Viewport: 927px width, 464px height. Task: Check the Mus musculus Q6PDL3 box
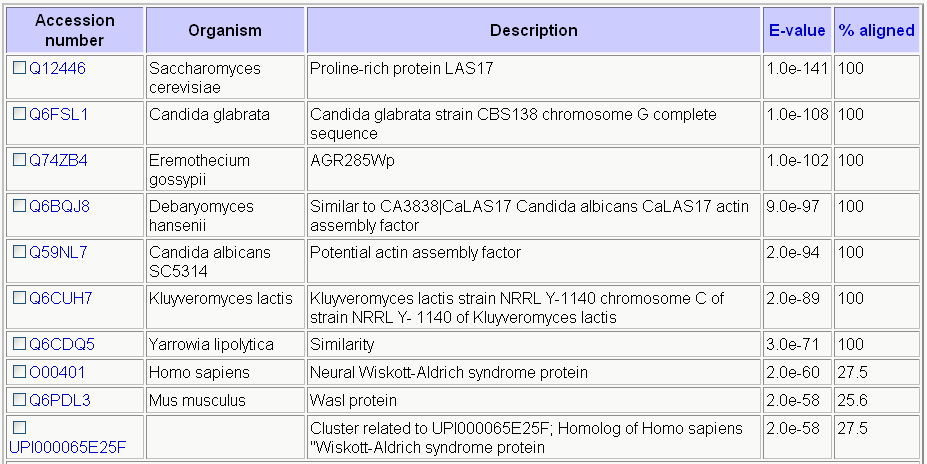[20, 401]
